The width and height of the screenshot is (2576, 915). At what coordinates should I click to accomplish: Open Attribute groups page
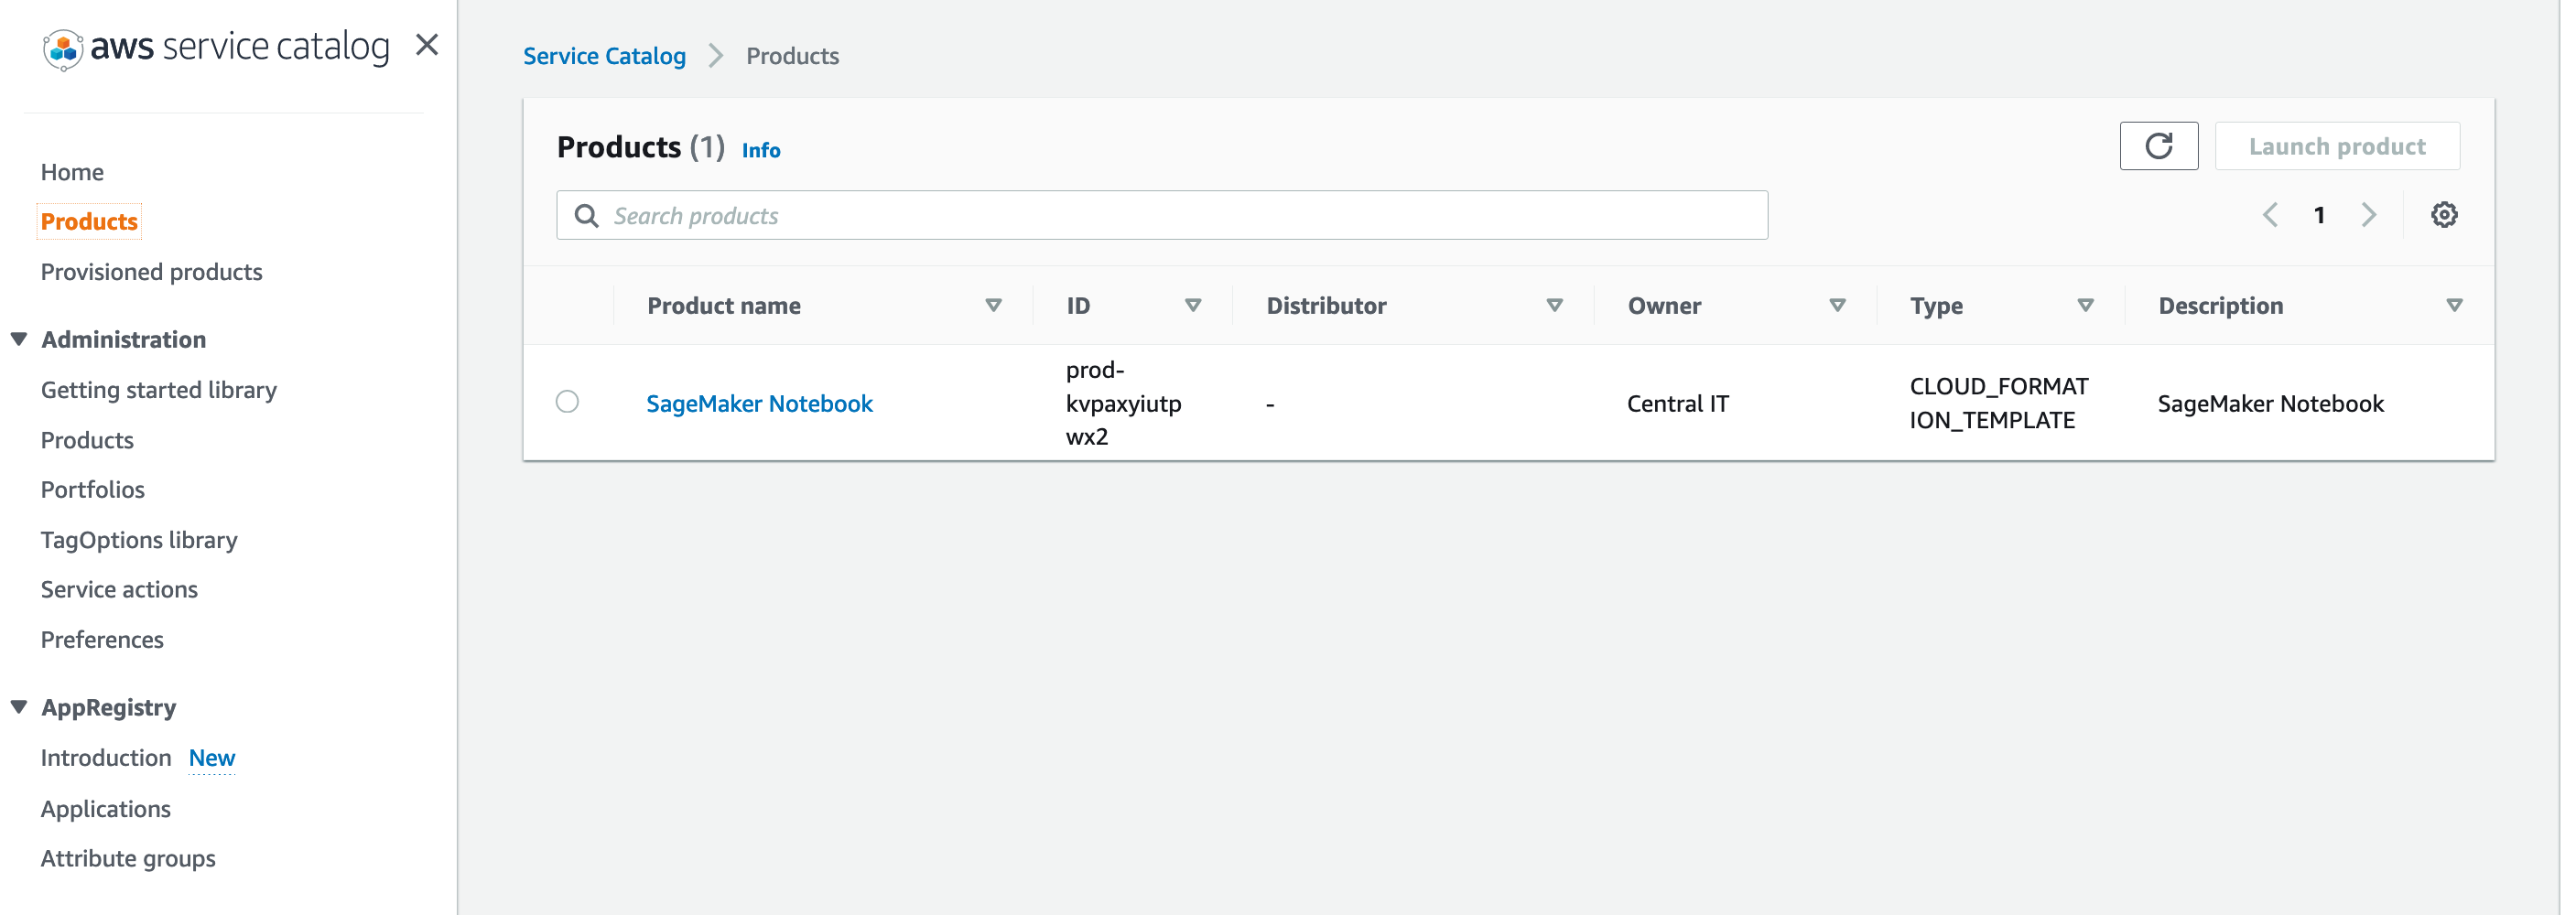point(128,859)
